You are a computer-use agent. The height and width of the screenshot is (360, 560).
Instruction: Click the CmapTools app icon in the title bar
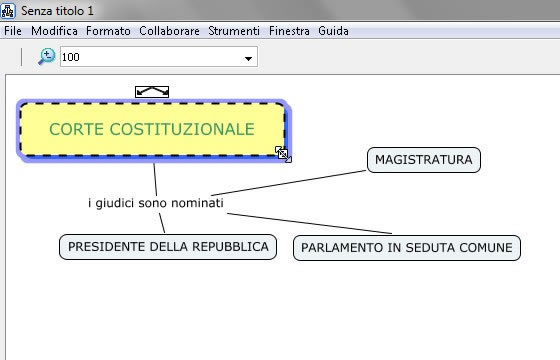[x=8, y=11]
